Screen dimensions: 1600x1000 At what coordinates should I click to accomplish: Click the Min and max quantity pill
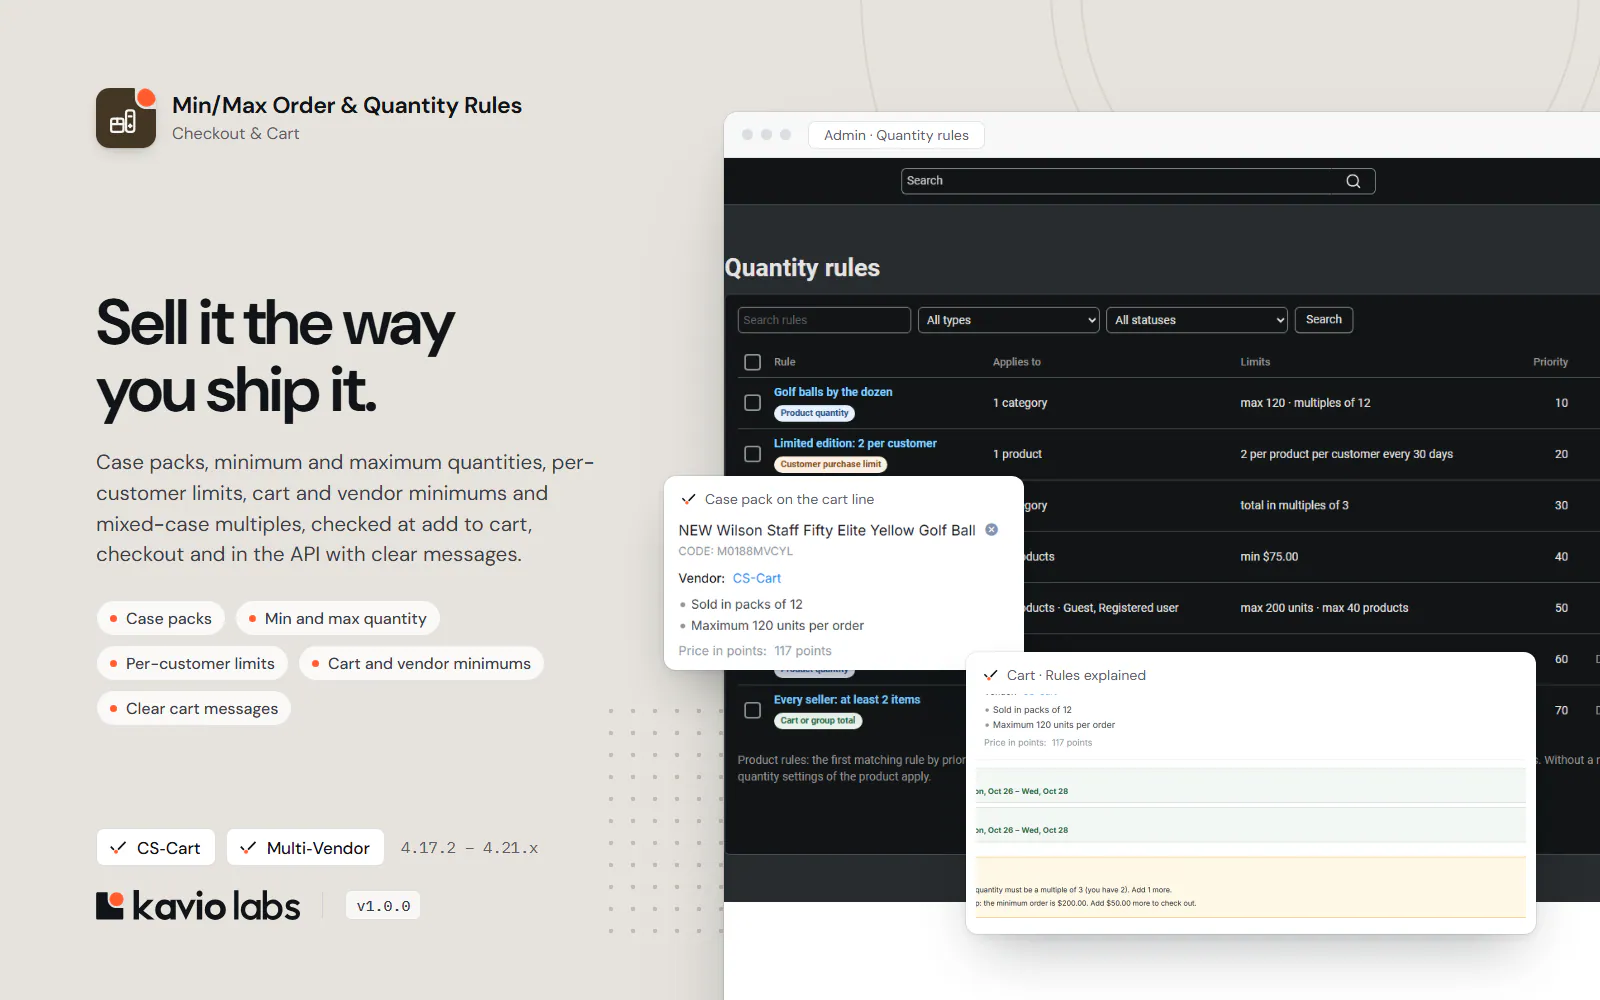click(x=338, y=619)
